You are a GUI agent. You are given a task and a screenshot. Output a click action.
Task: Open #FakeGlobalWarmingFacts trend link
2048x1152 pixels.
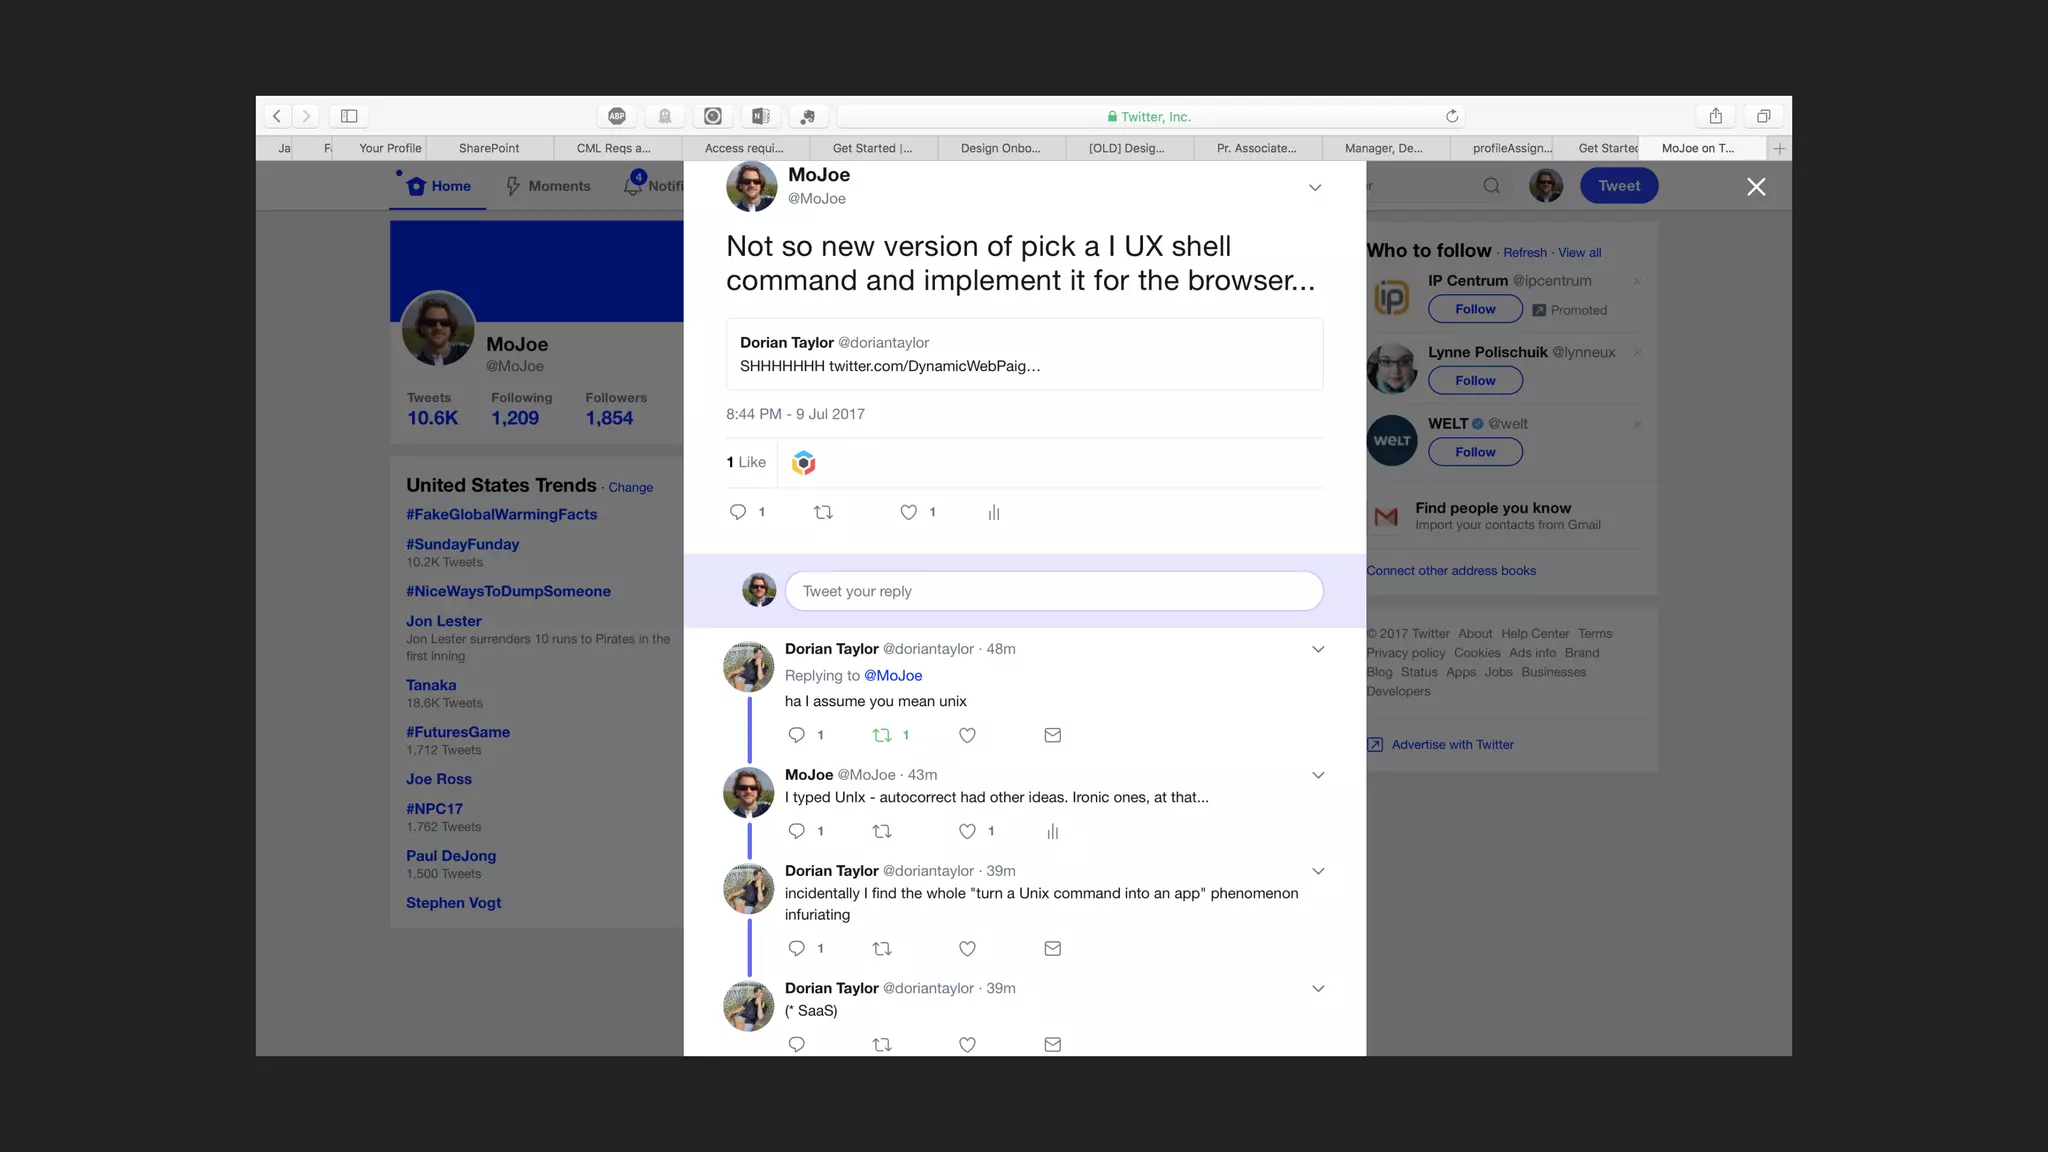[501, 514]
